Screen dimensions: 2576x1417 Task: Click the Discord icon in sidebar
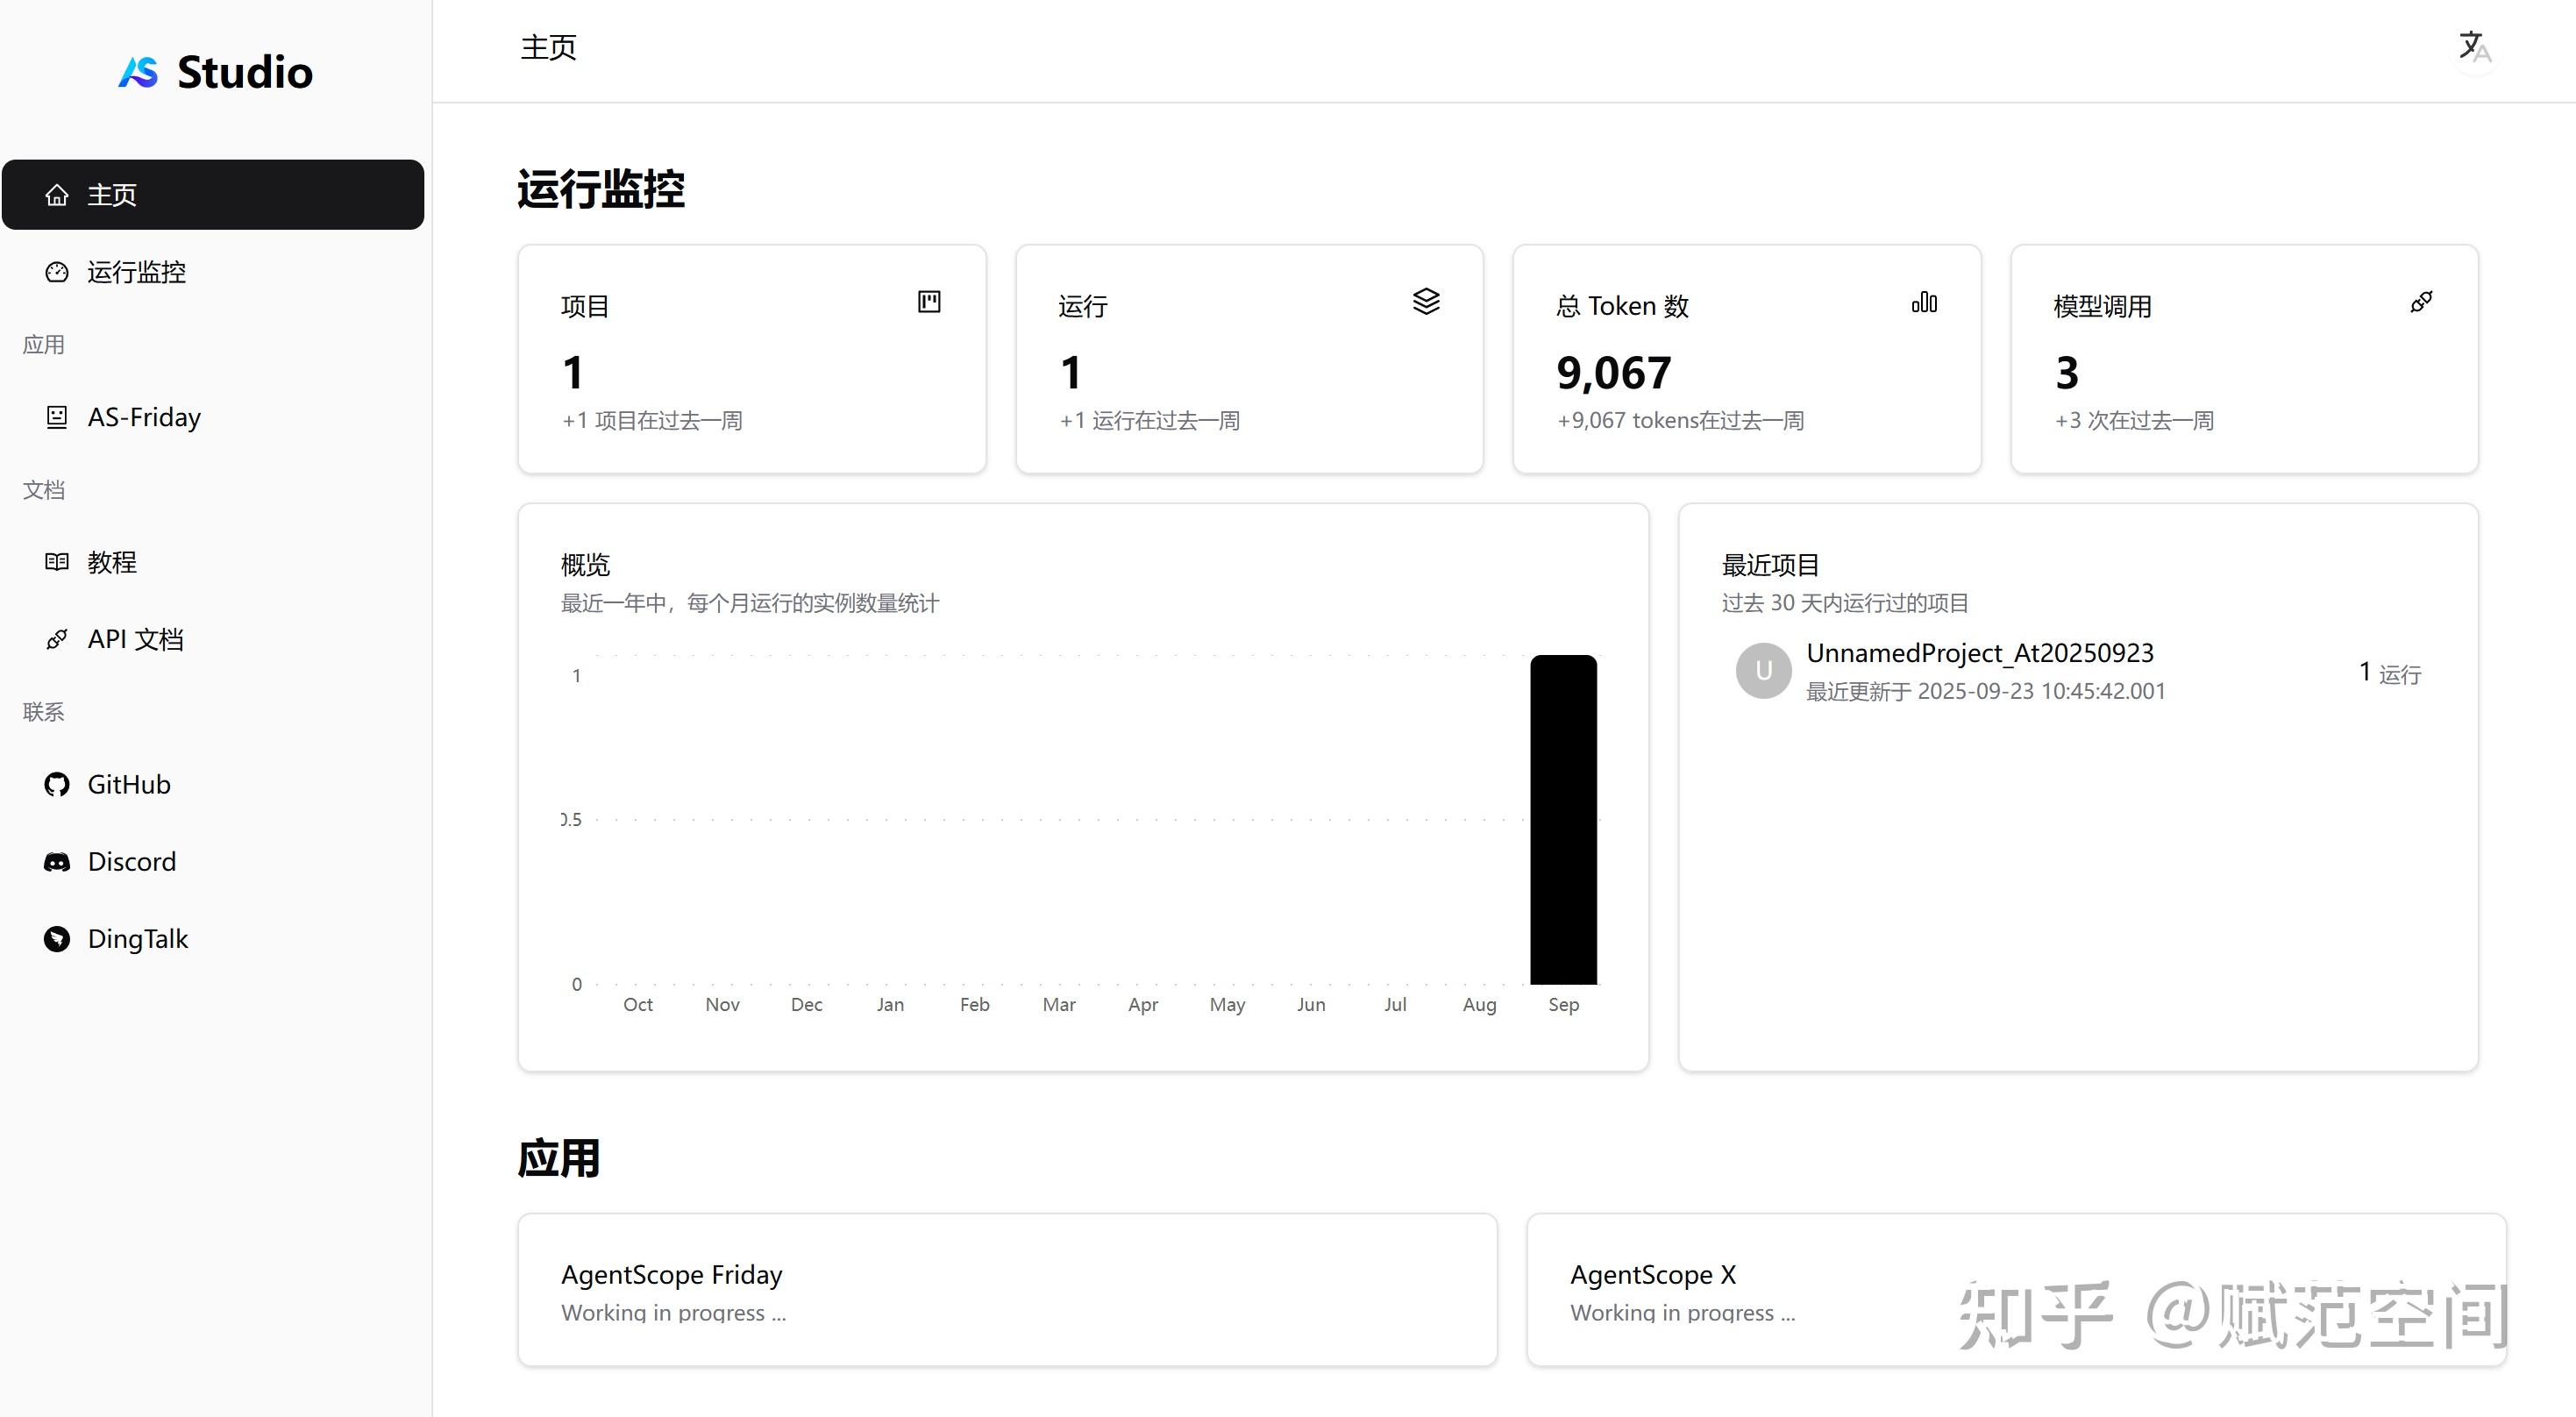point(57,862)
